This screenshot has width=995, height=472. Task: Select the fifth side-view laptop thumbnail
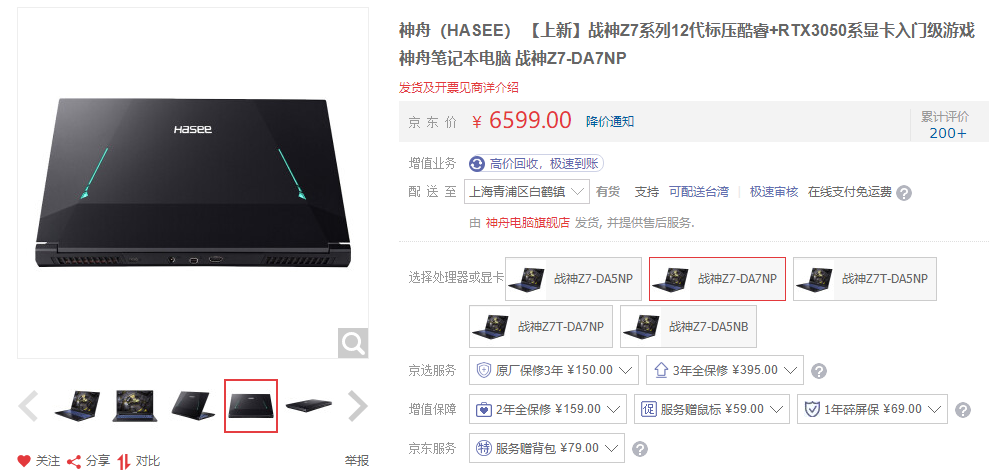(309, 406)
